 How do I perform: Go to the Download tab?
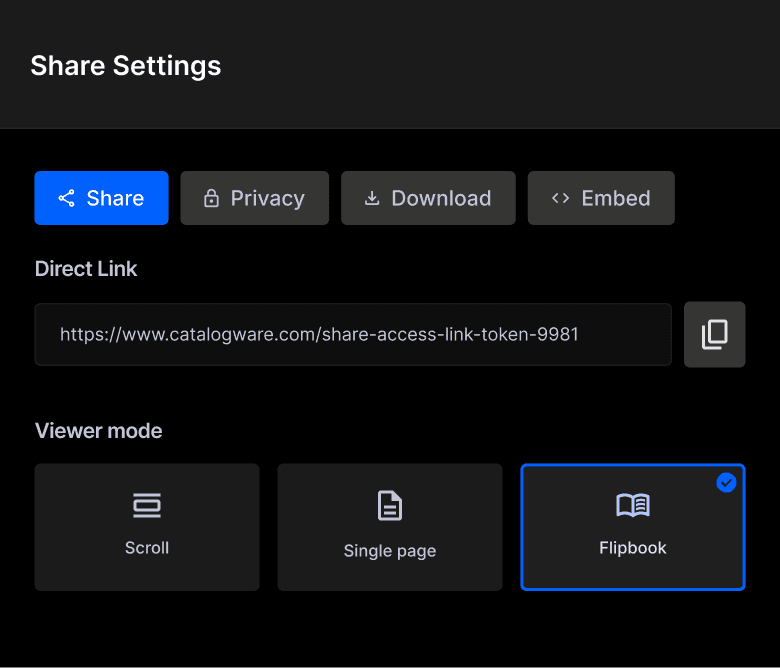click(x=428, y=198)
